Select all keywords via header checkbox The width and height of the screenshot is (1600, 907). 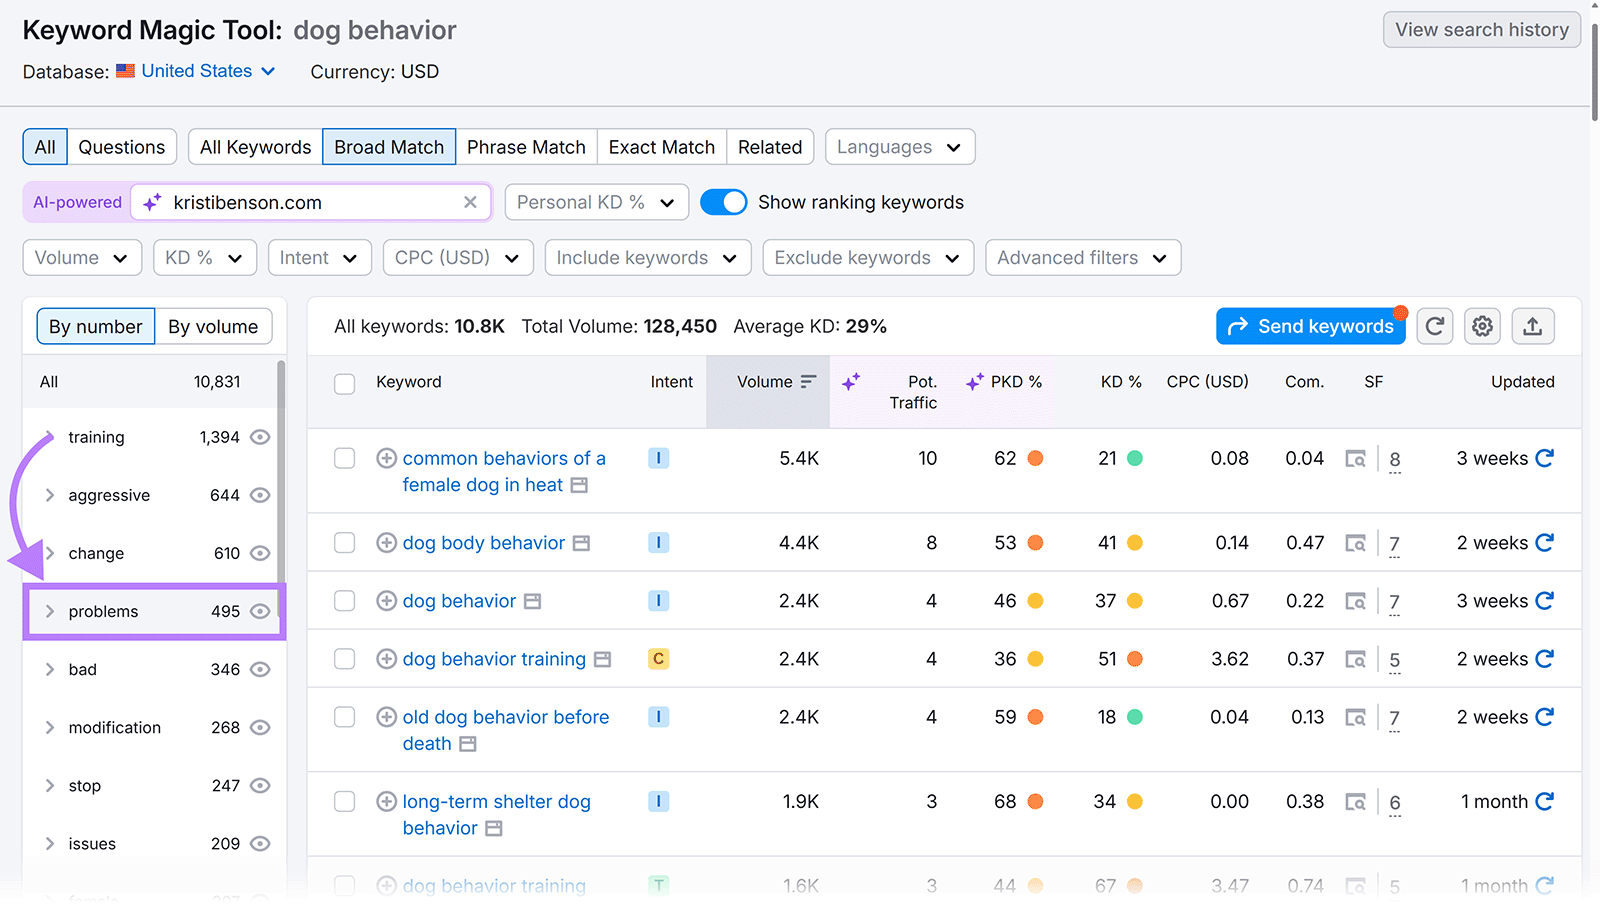click(344, 382)
